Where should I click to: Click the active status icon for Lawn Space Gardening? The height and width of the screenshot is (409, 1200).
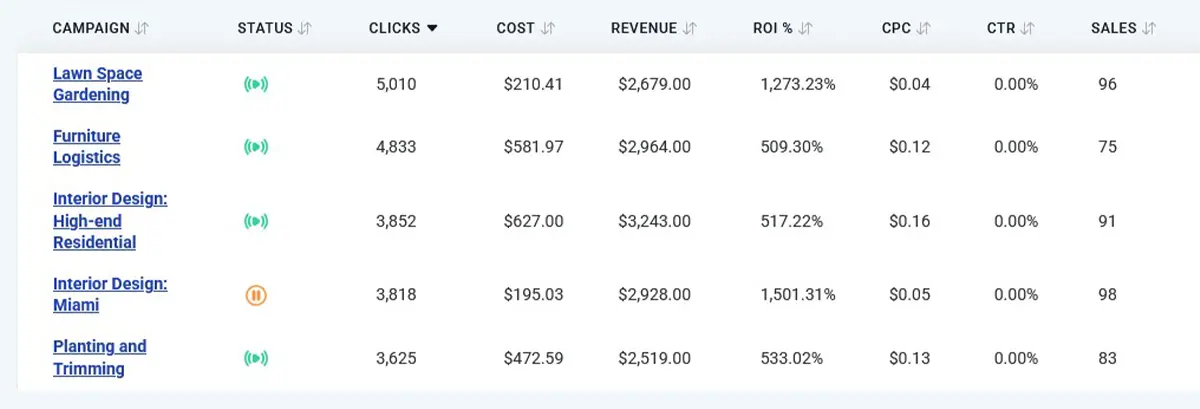click(x=256, y=85)
